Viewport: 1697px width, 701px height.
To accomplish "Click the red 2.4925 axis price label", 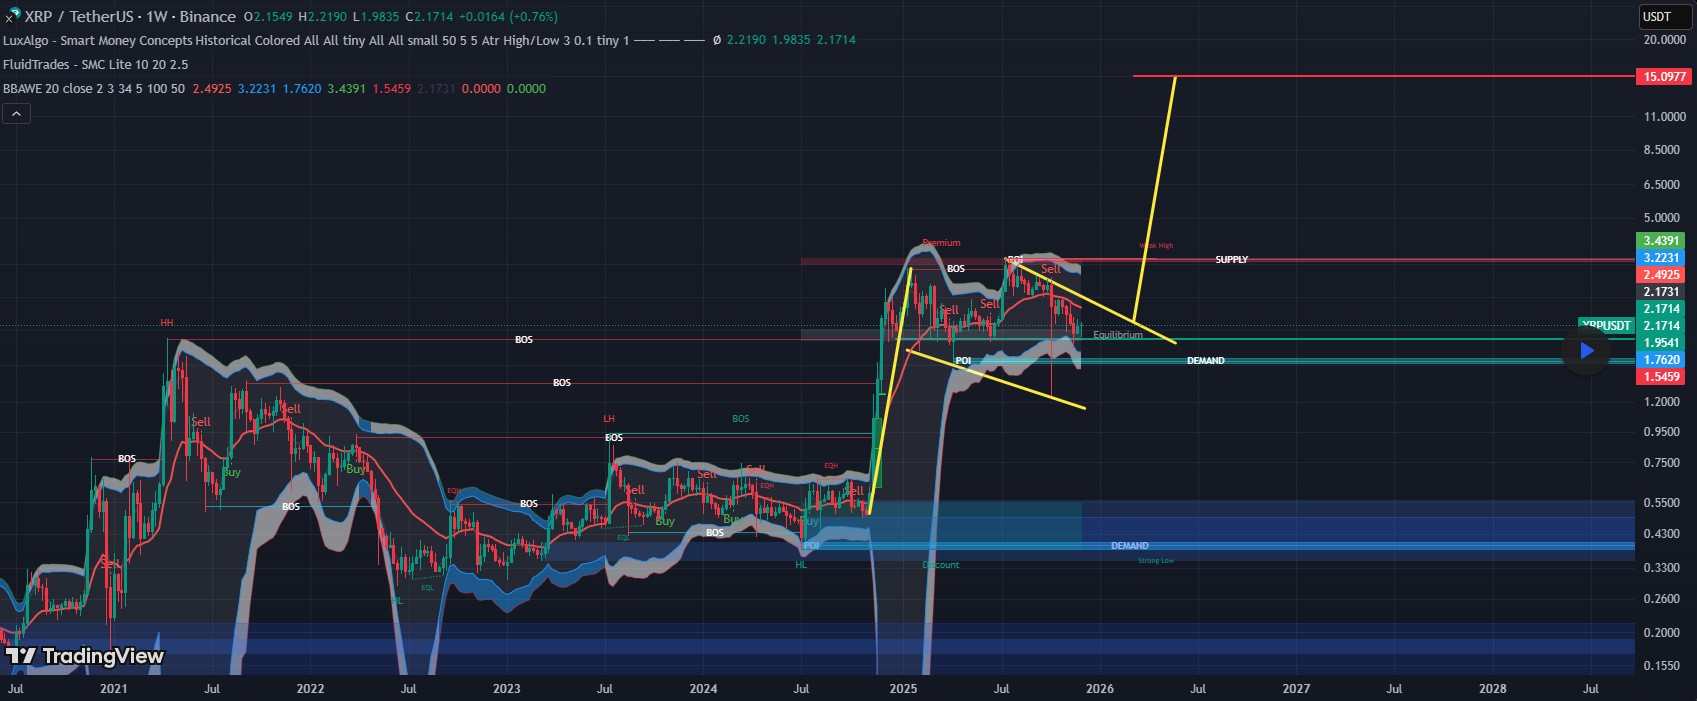I will point(1661,275).
